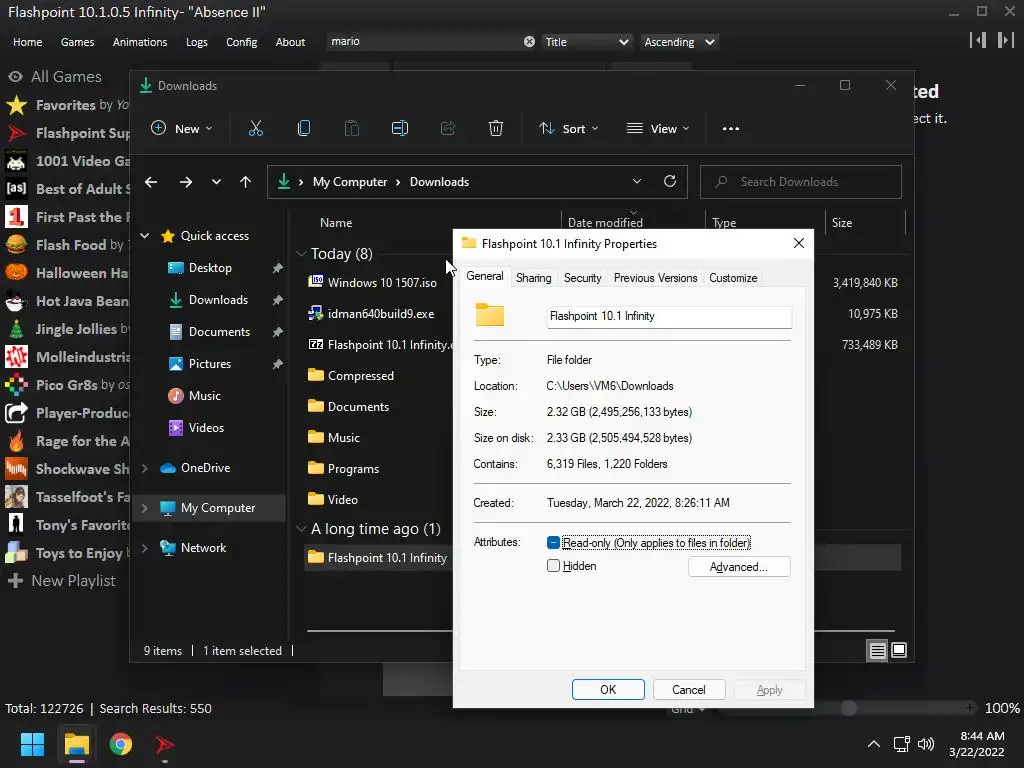This screenshot has height=768, width=1024.
Task: Select Windows 10 1507.iso file
Action: click(x=382, y=283)
